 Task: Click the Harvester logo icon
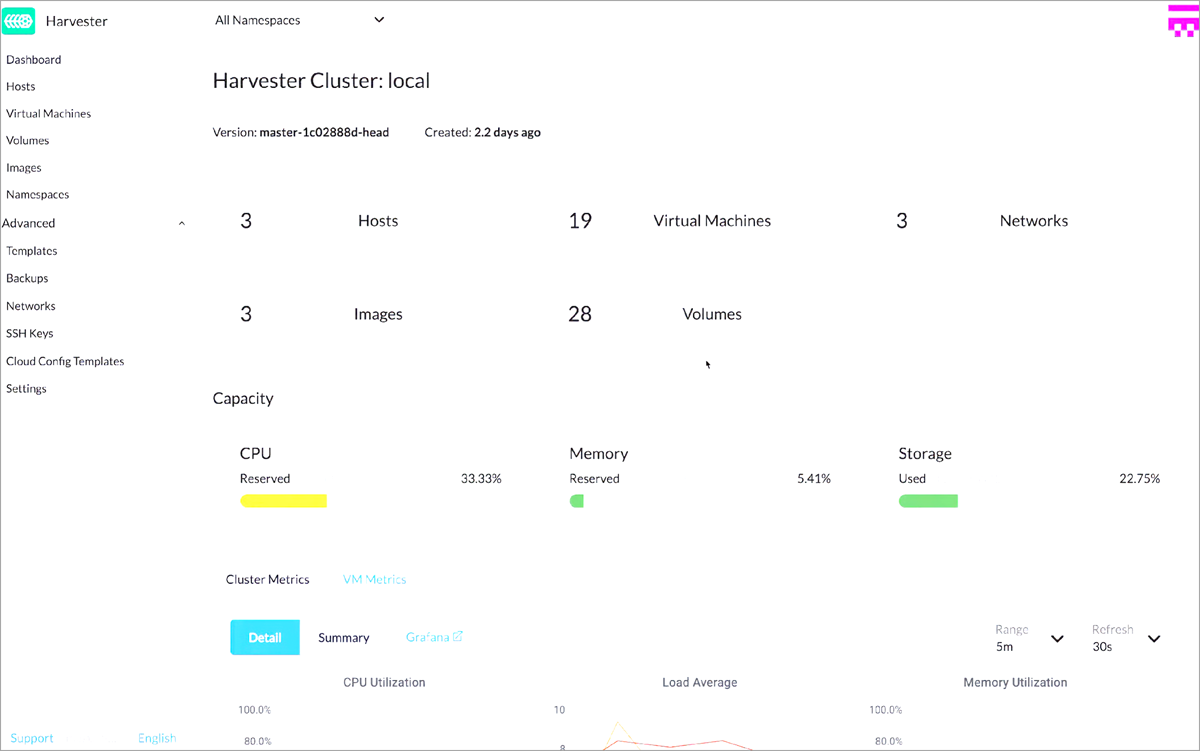19,20
